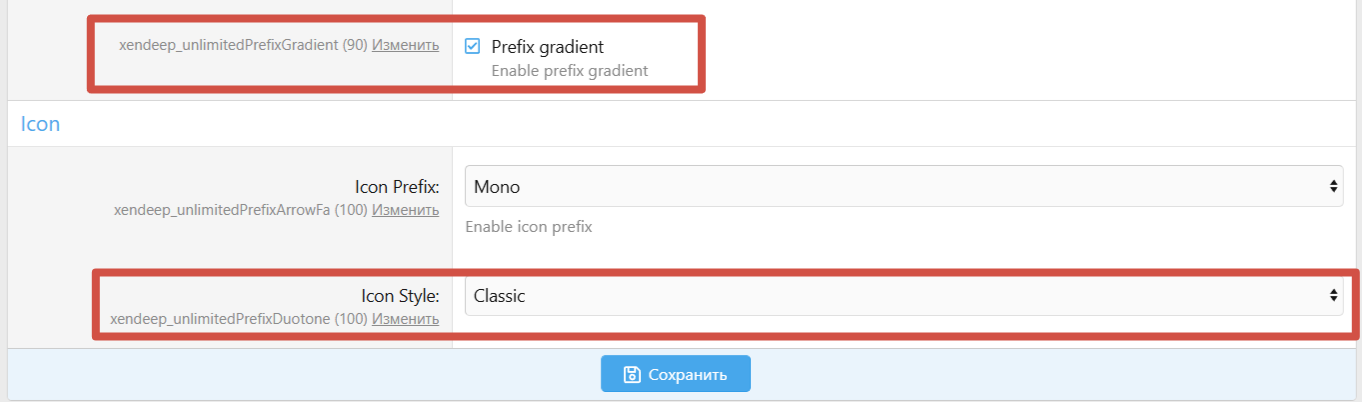Click the floppy disk save icon
Viewport: 1362px width, 402px height.
(631, 375)
